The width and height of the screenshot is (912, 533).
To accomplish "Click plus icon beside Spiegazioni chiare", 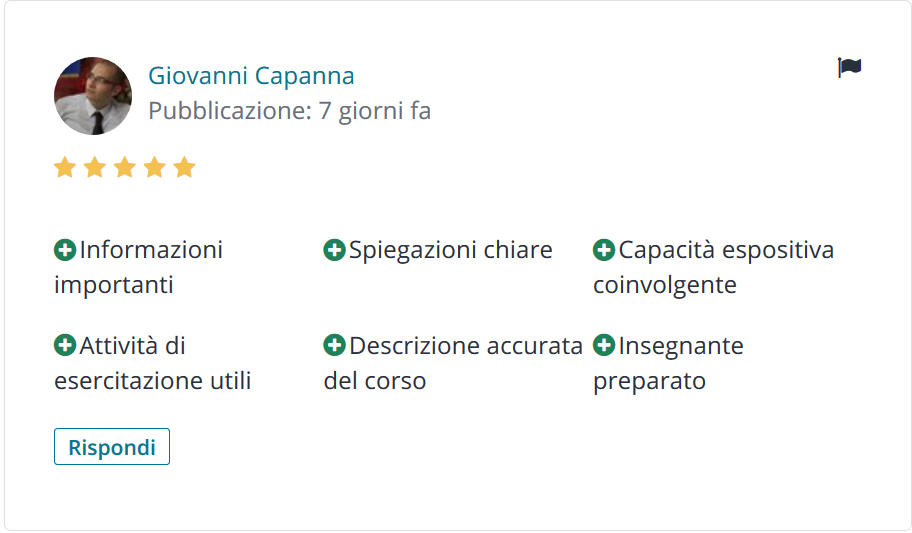I will point(334,250).
